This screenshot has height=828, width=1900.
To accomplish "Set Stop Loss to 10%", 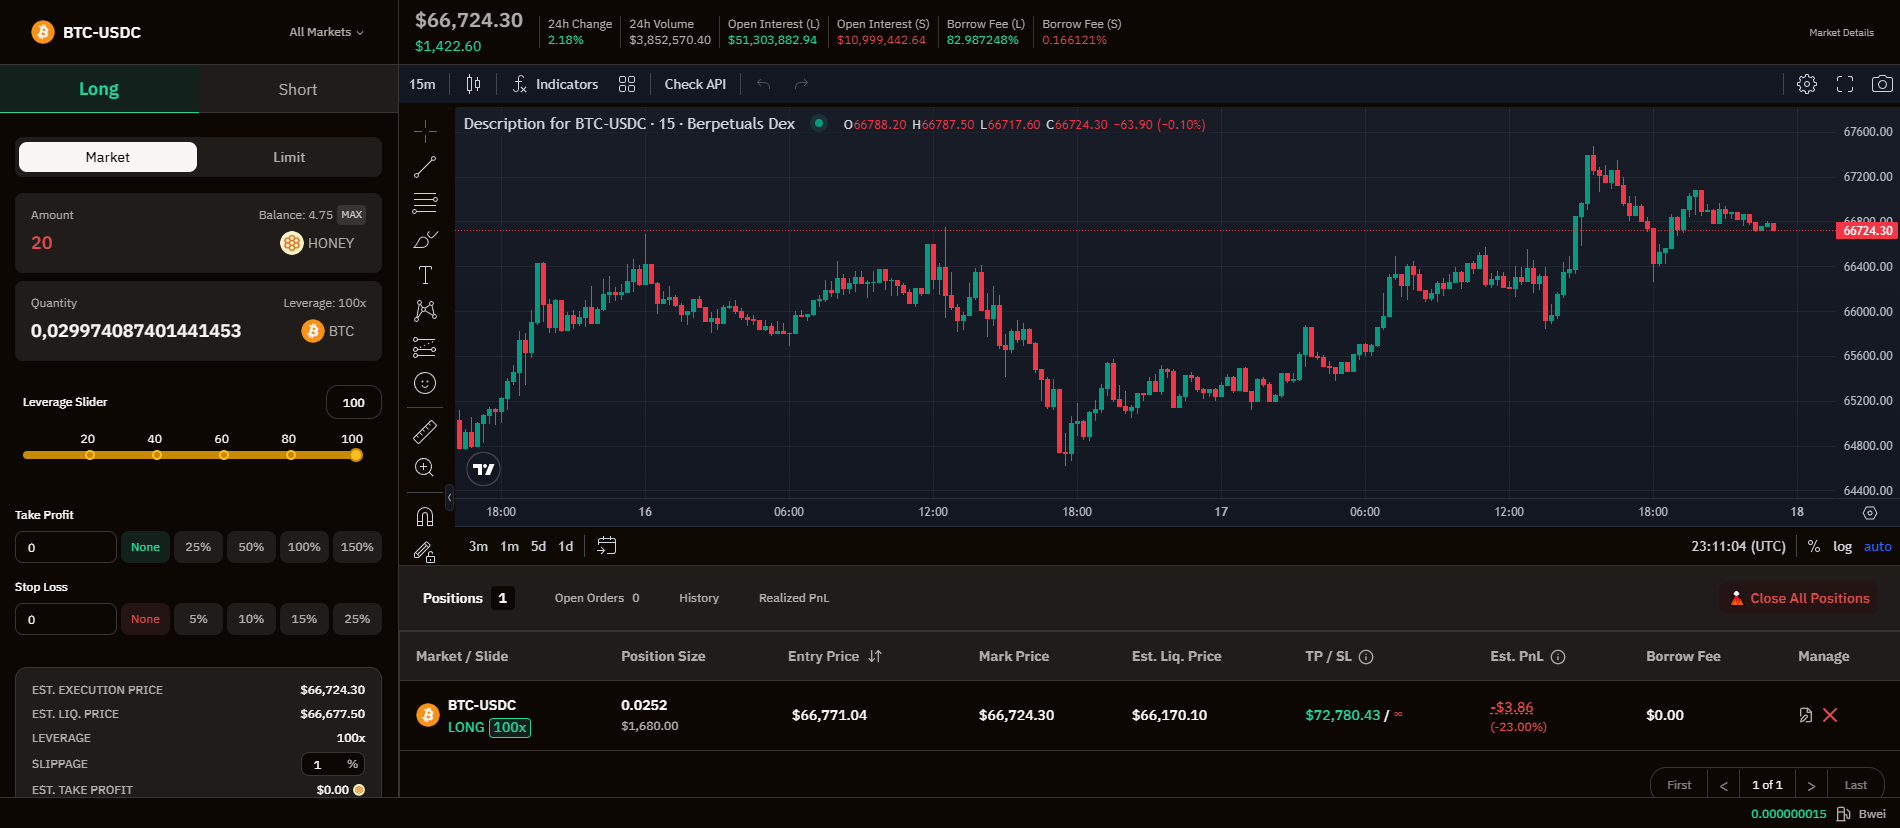I will click(251, 619).
